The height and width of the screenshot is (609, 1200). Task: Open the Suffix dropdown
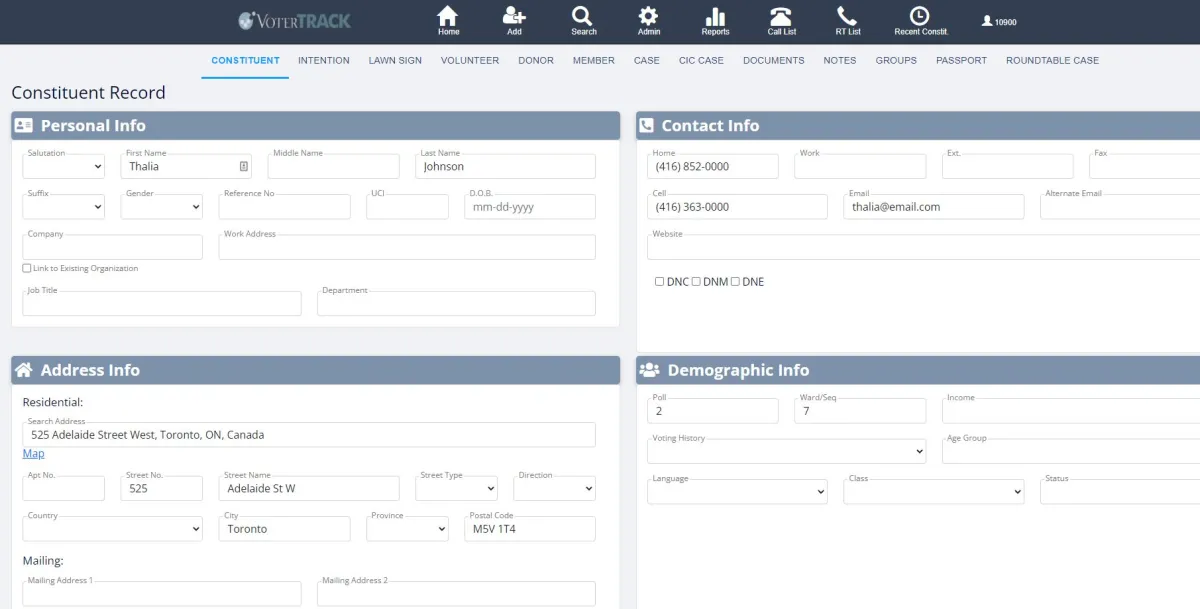[64, 207]
